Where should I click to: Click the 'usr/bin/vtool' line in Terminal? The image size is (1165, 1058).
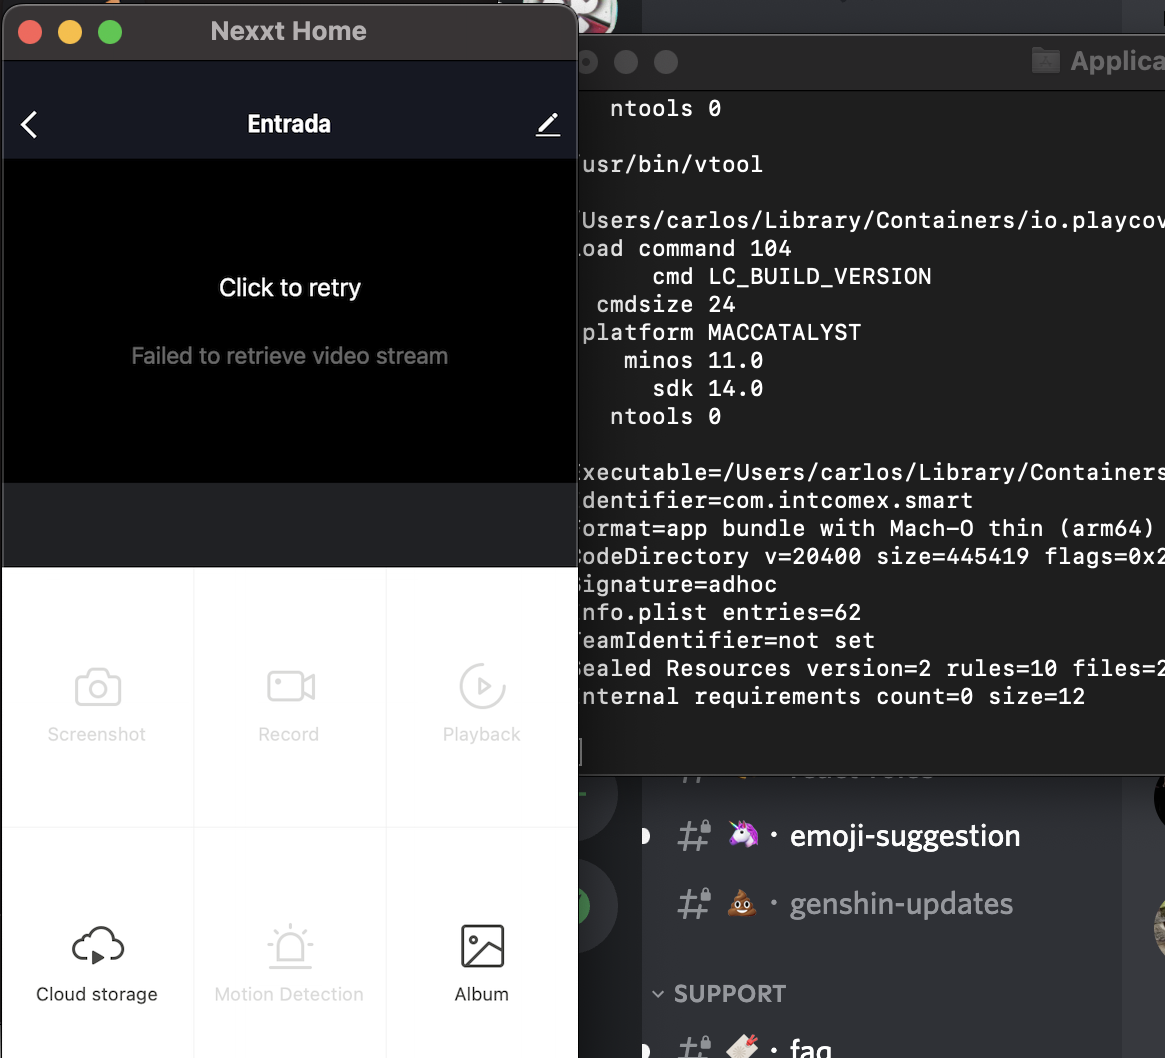pyautogui.click(x=672, y=164)
